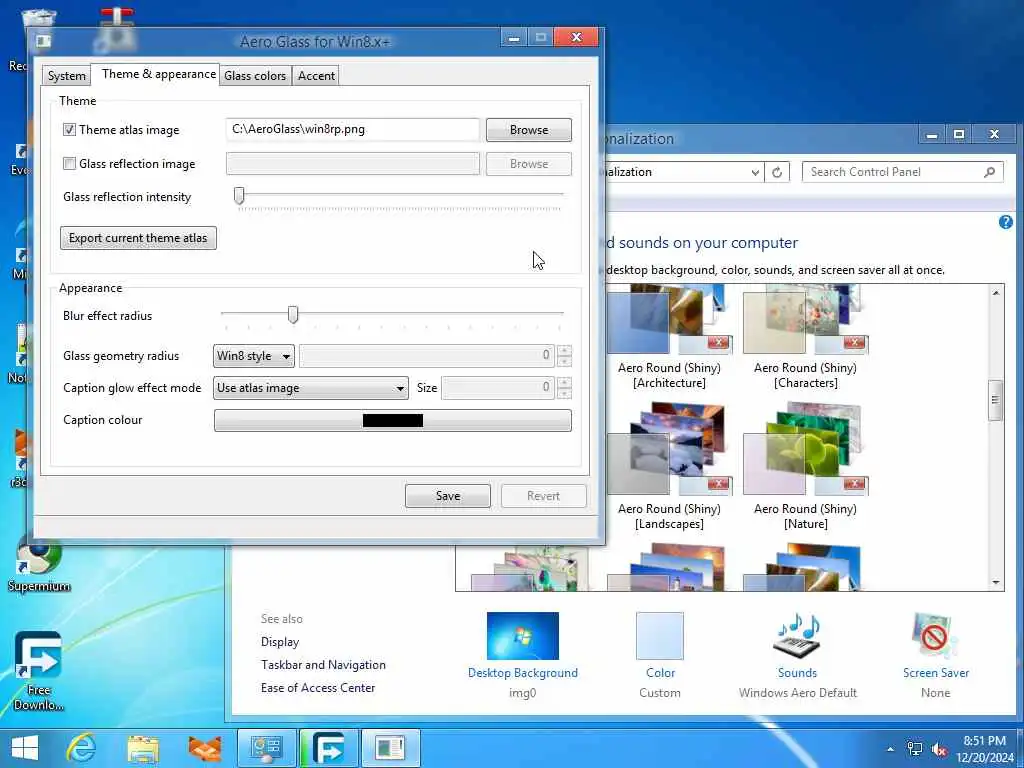The height and width of the screenshot is (768, 1024).
Task: Select Aero Round (Shiny) [Landscapes] theme
Action: (669, 467)
